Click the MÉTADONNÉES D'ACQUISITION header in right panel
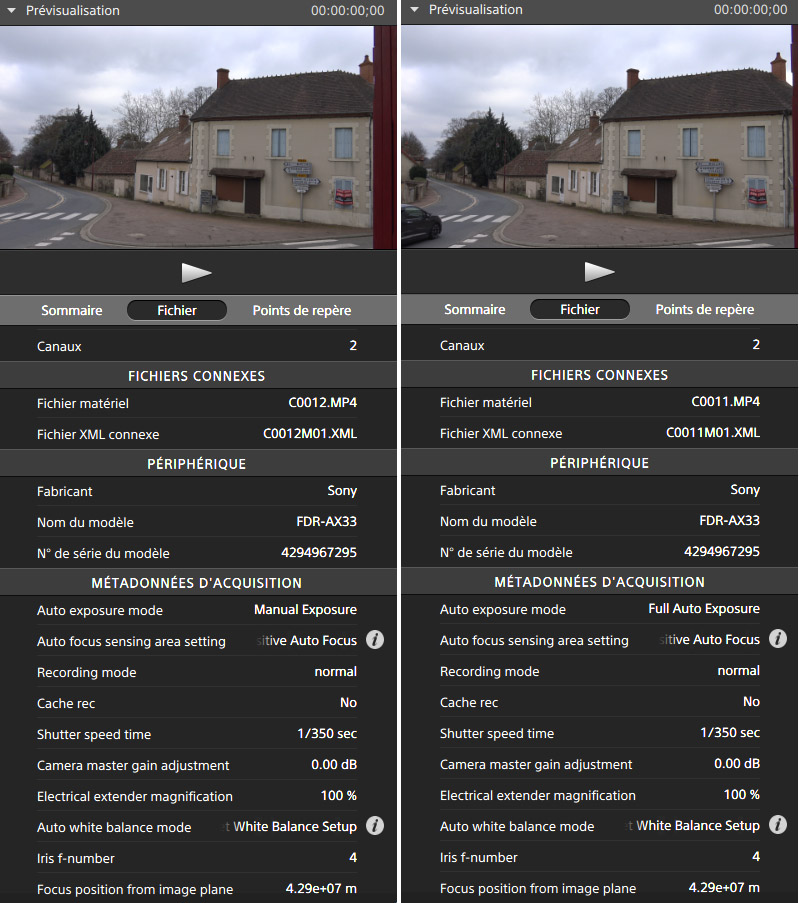Viewport: 799px width, 903px height. 599,581
